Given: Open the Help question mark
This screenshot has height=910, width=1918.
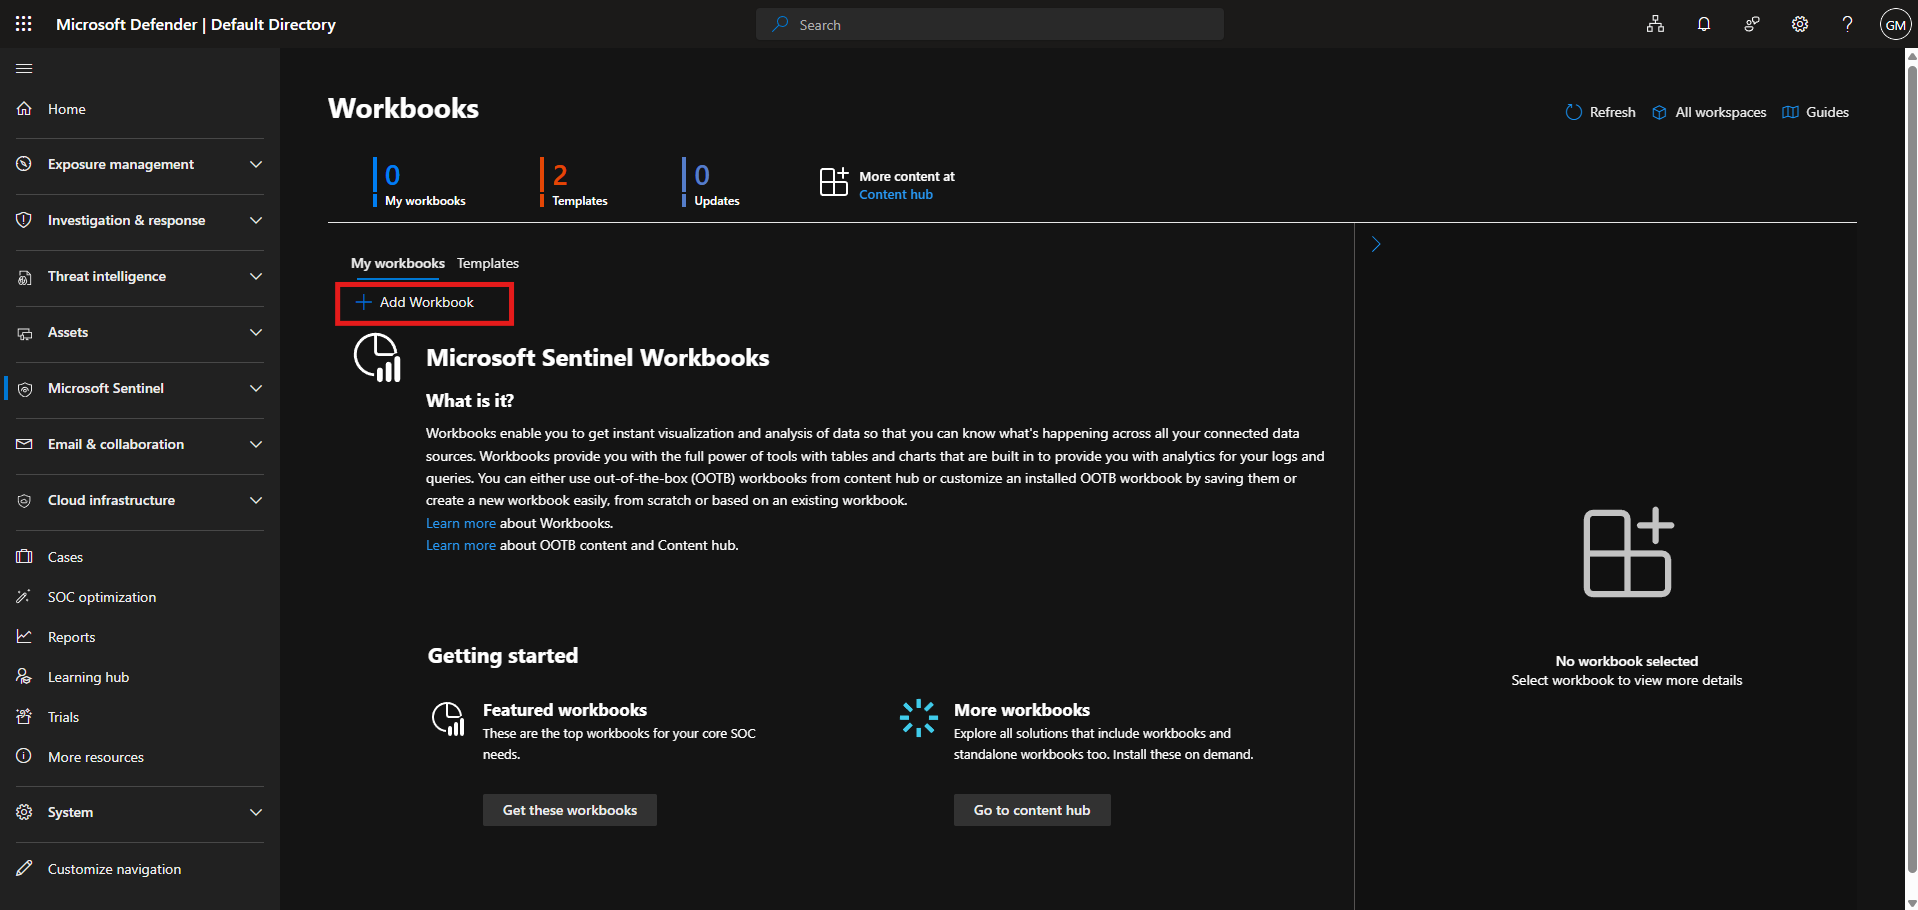Looking at the screenshot, I should click(x=1848, y=24).
